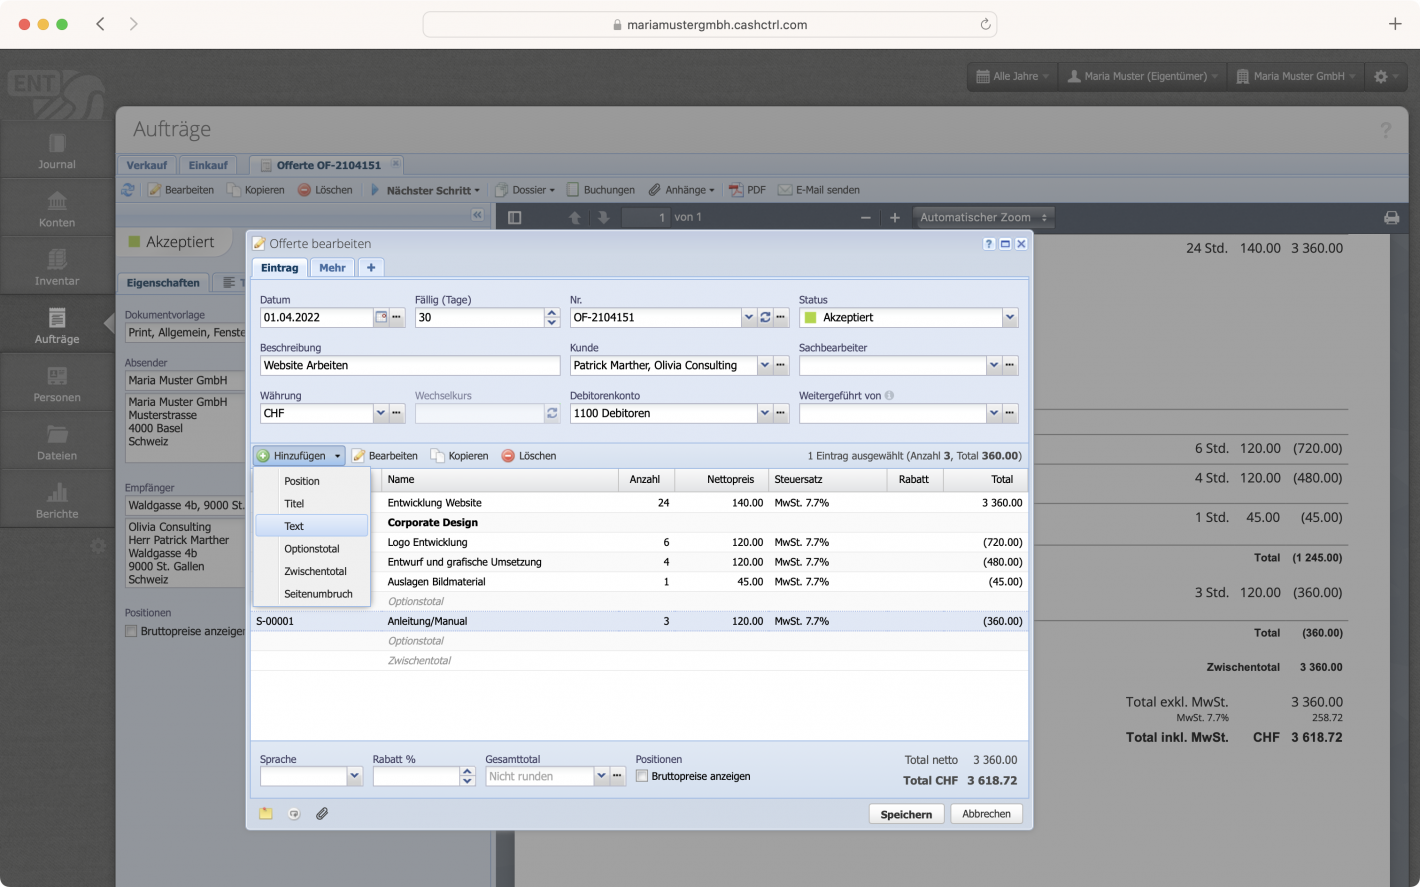Click the Beschreibung field showing Website Arbeiten
This screenshot has height=887, width=1420.
pos(410,365)
